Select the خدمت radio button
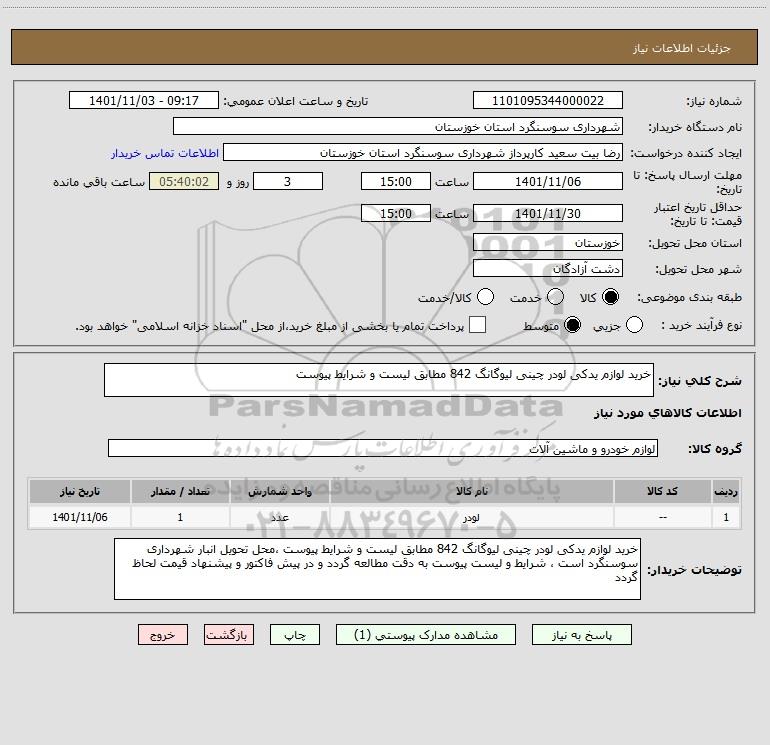 [x=555, y=297]
